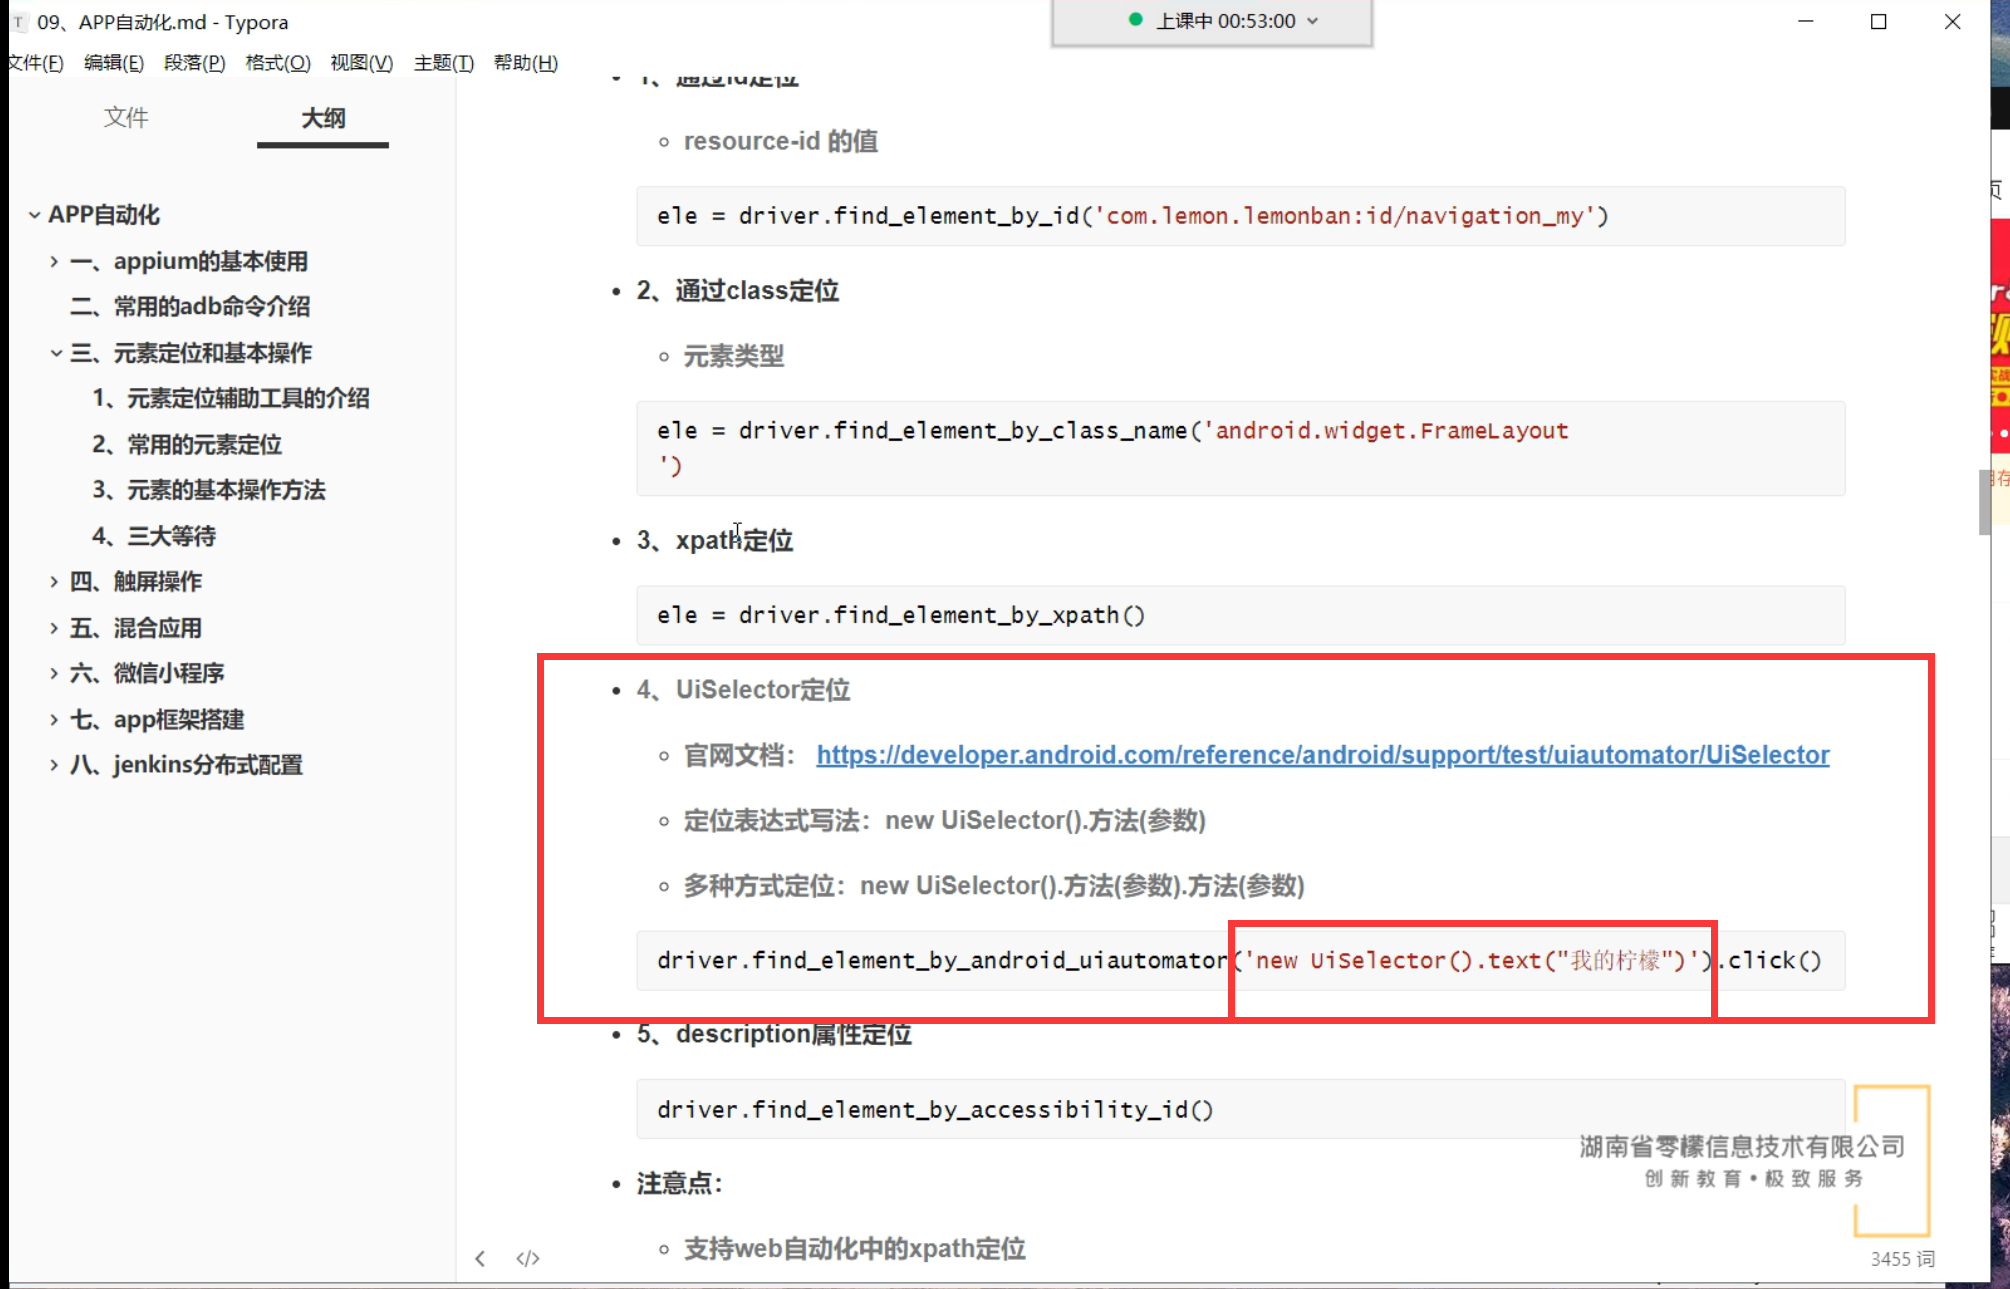Open the 主题(T) menu
Image resolution: width=2010 pixels, height=1289 pixels.
point(443,63)
